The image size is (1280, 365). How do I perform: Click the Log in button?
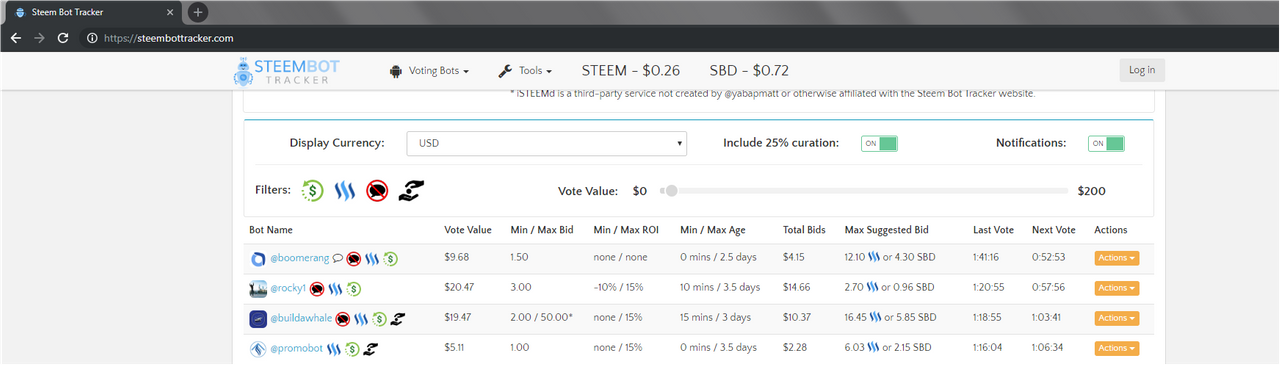1142,70
